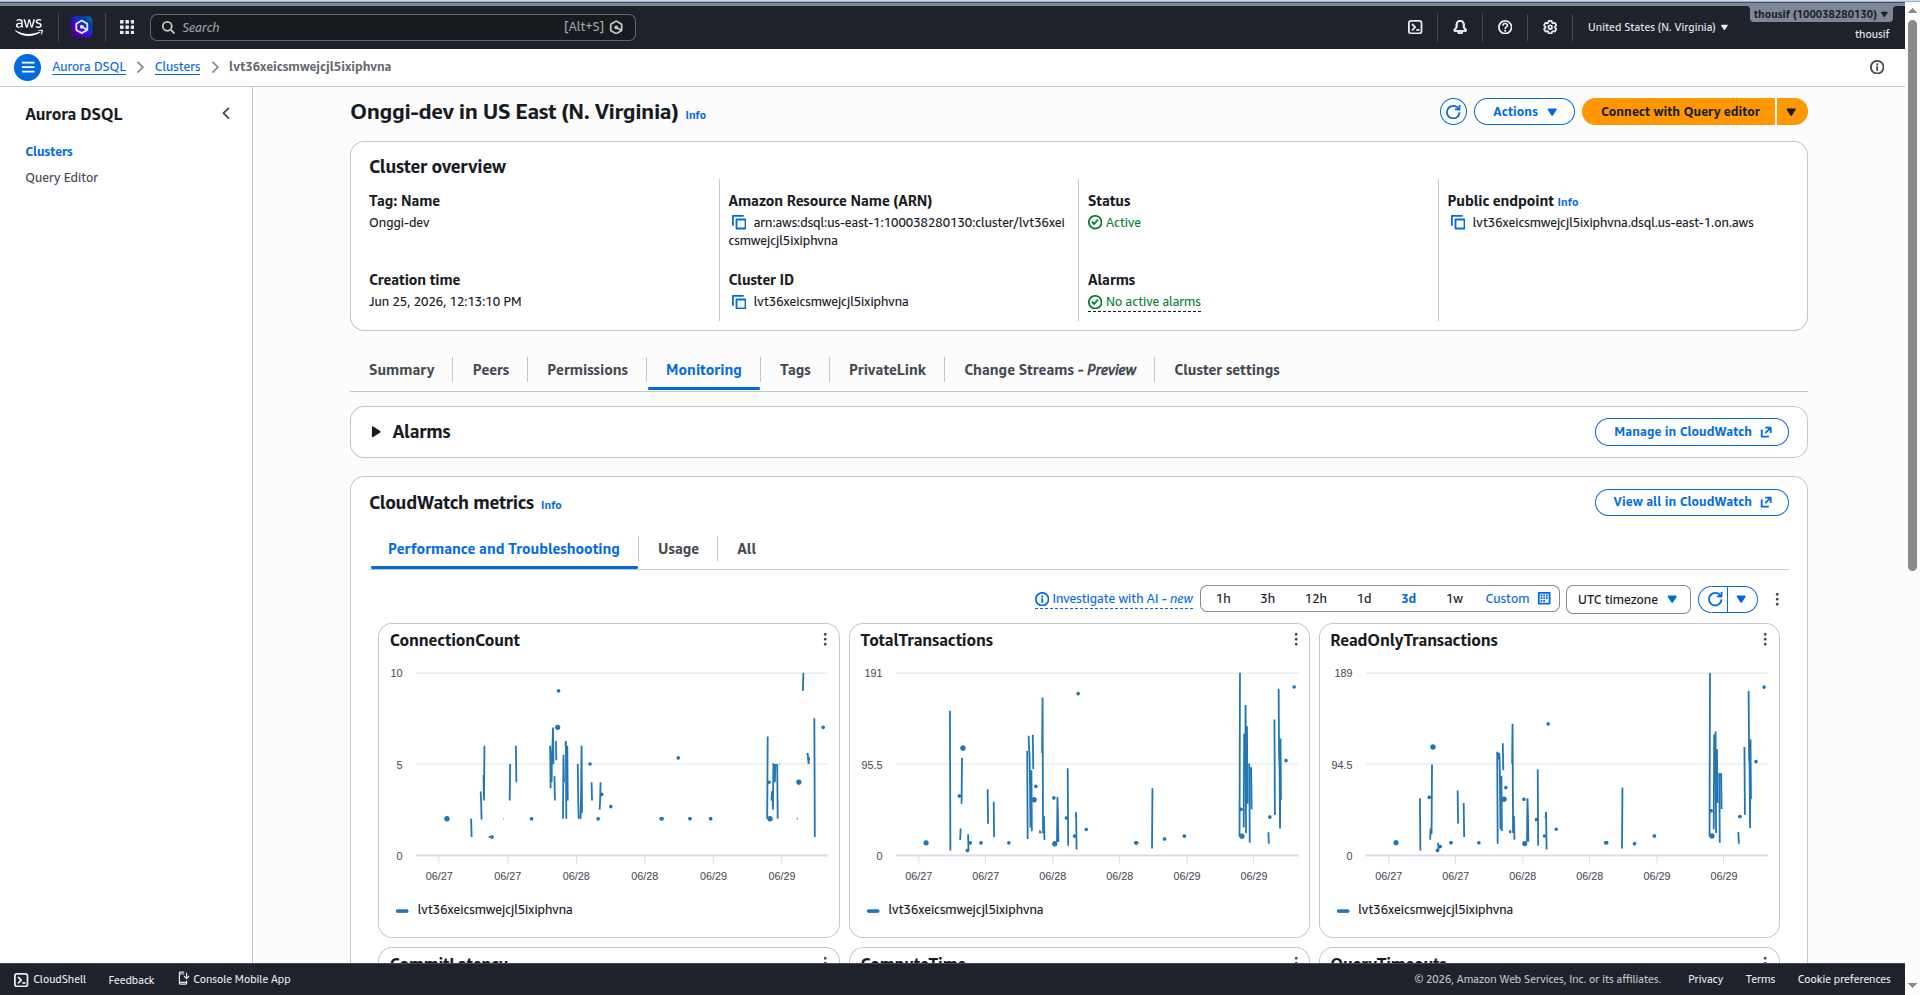Open the UTC timezone dropdown
This screenshot has width=1920, height=995.
click(x=1627, y=599)
